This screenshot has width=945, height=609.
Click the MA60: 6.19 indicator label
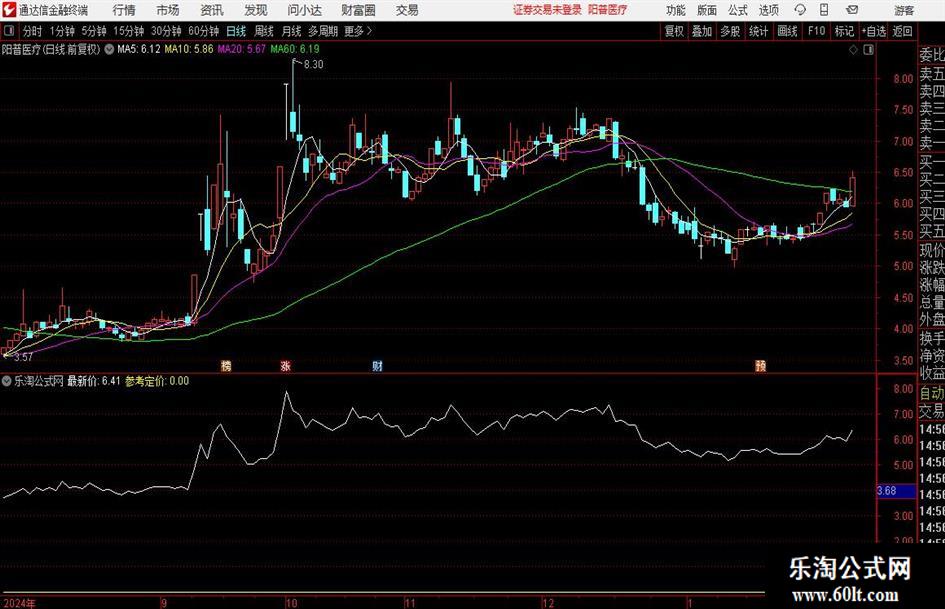[x=295, y=49]
